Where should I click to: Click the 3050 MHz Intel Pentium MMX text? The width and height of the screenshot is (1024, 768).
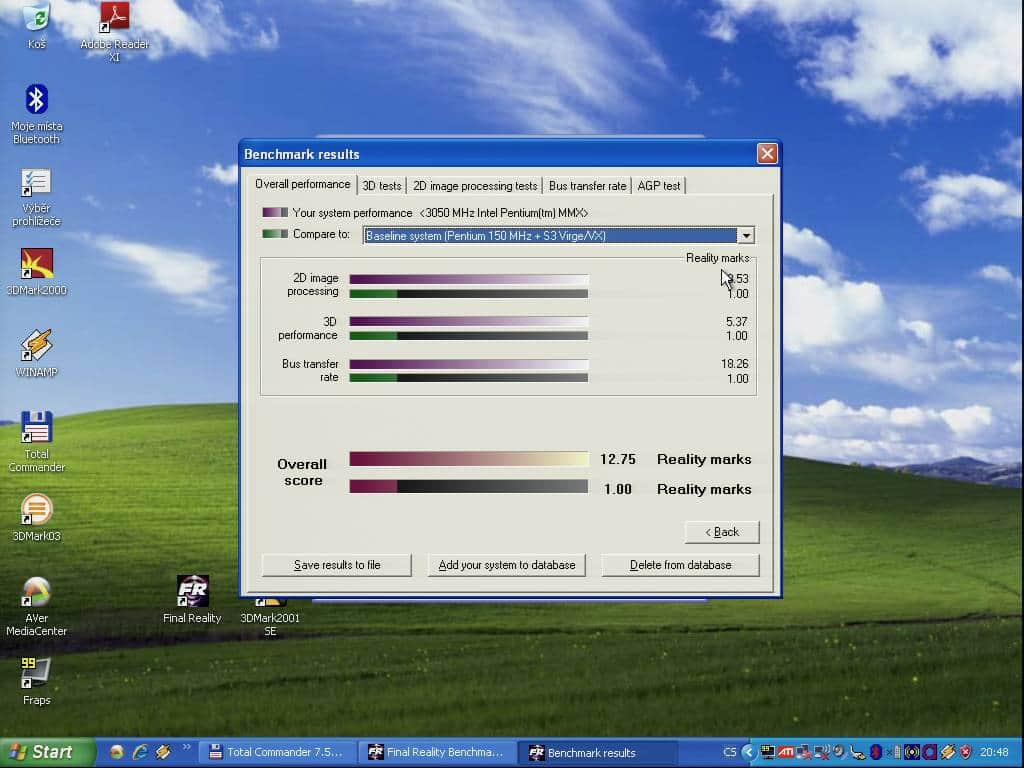504,213
